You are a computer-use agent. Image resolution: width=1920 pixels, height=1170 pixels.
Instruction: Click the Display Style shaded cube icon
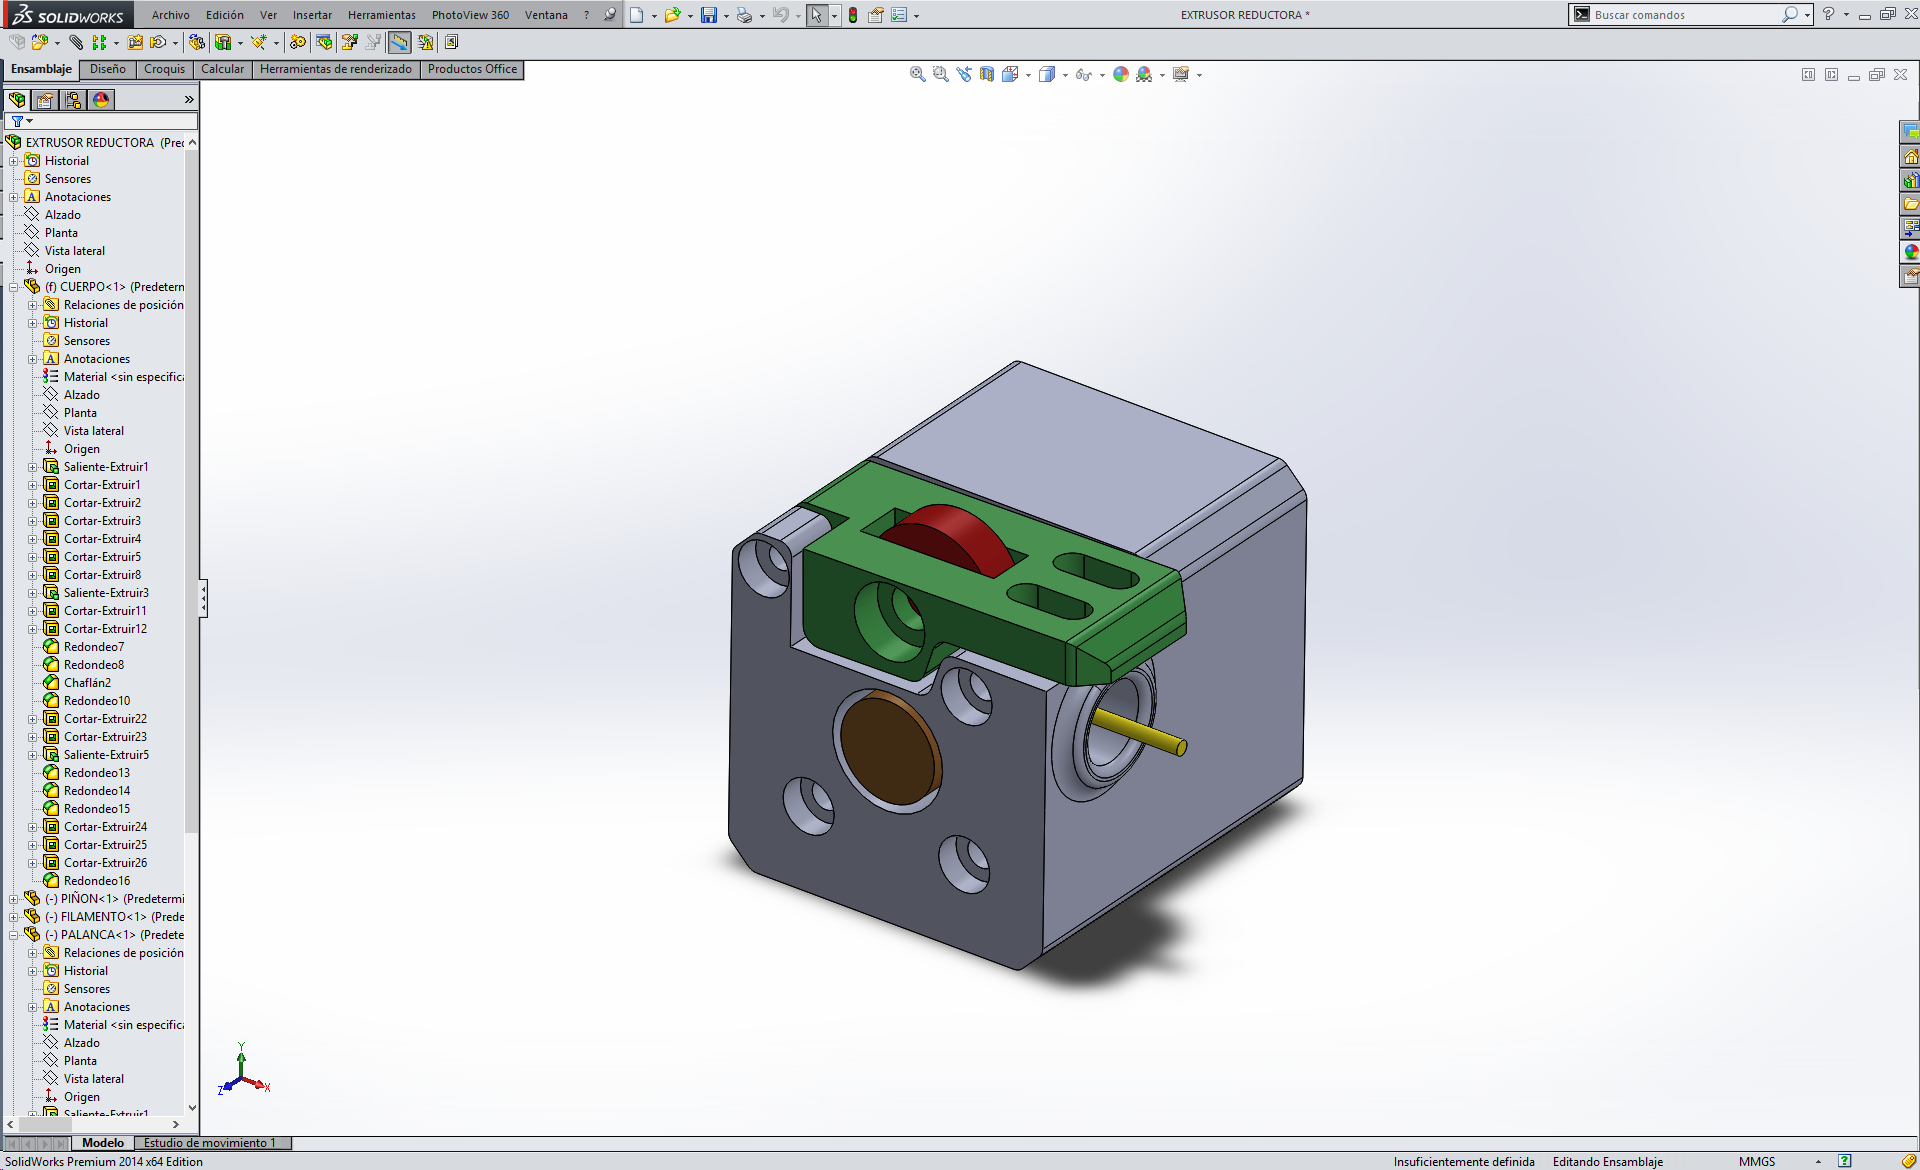[x=1046, y=74]
